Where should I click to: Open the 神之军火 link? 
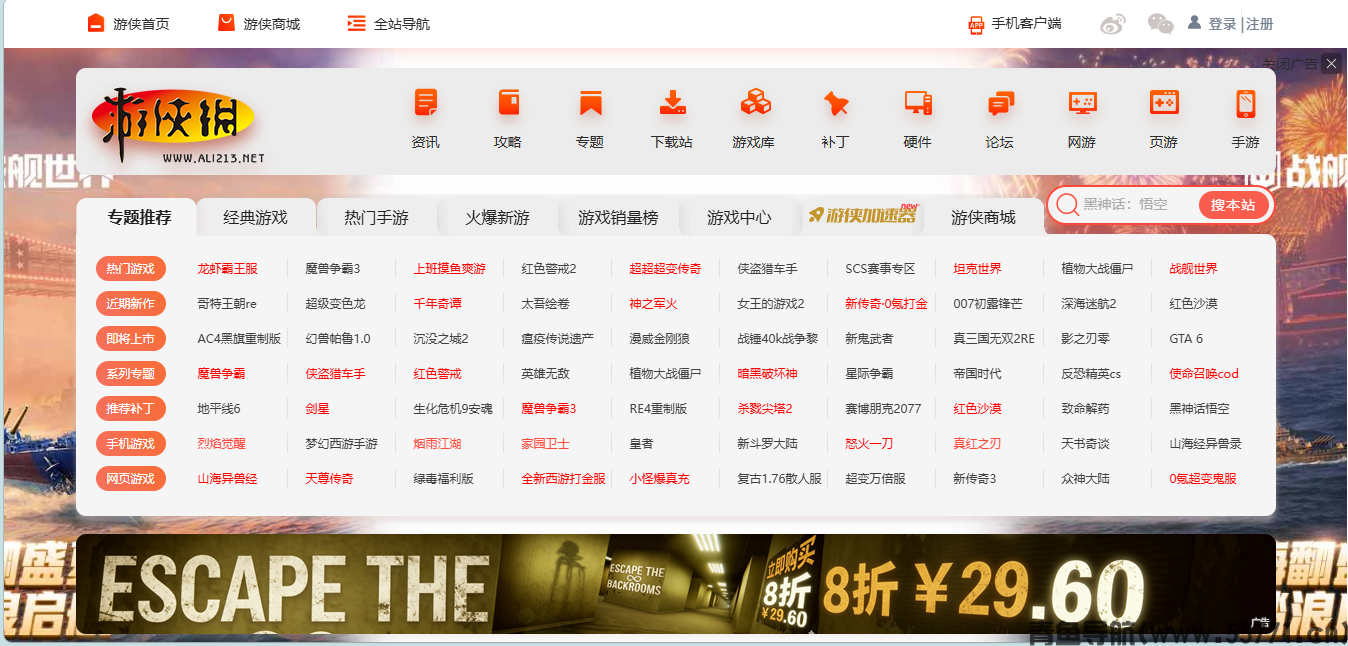[653, 304]
